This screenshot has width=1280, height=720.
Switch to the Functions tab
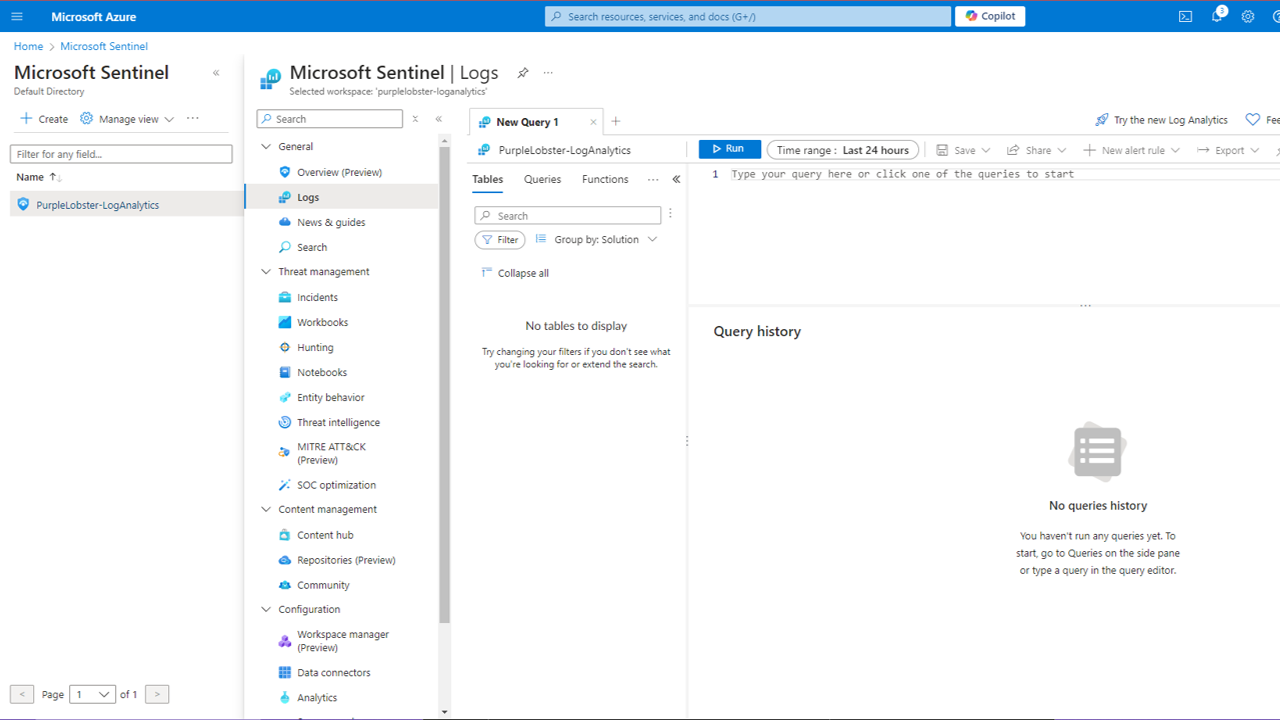pyautogui.click(x=605, y=179)
